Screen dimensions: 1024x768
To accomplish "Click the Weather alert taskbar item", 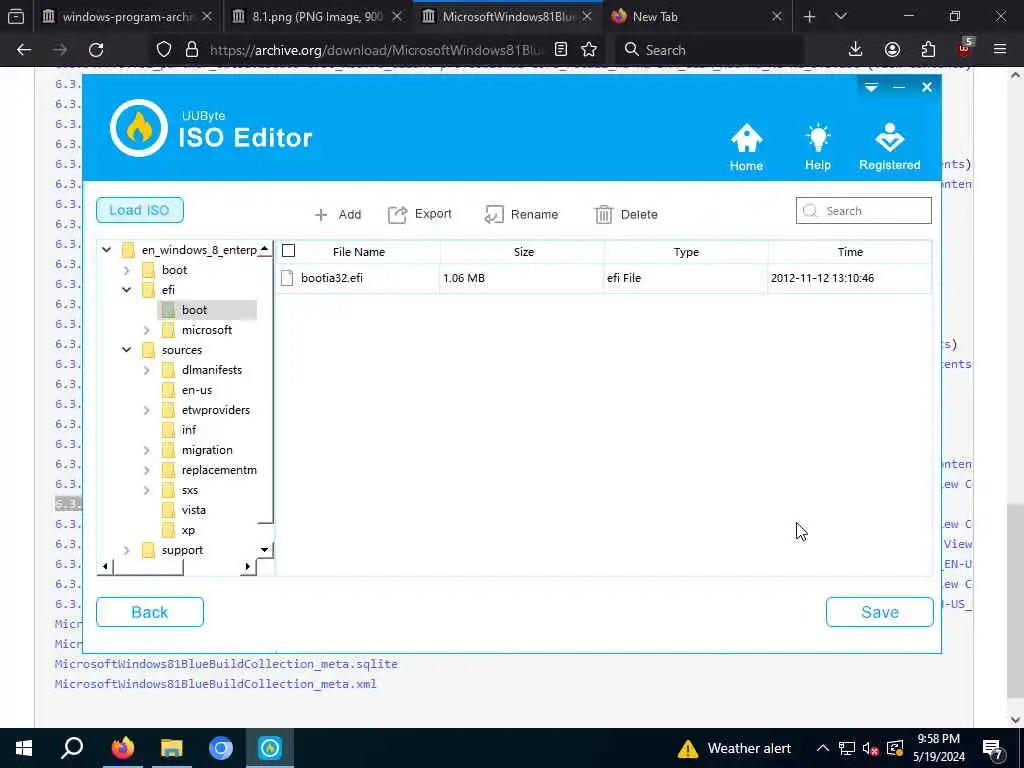I will coord(734,748).
